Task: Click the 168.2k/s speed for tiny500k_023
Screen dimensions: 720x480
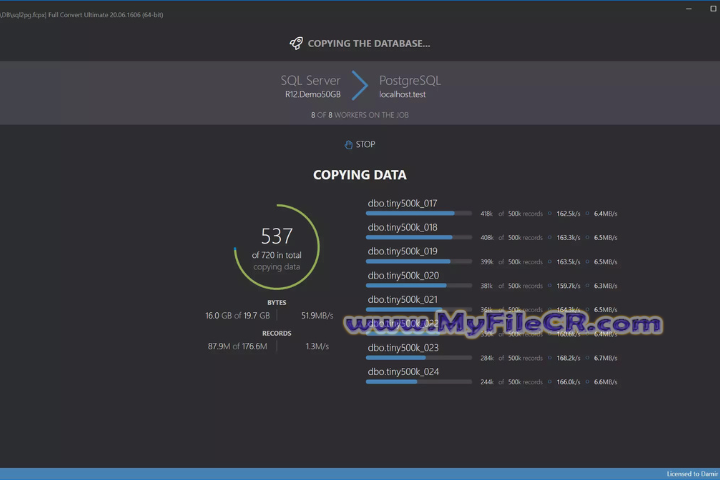Action: (x=568, y=358)
